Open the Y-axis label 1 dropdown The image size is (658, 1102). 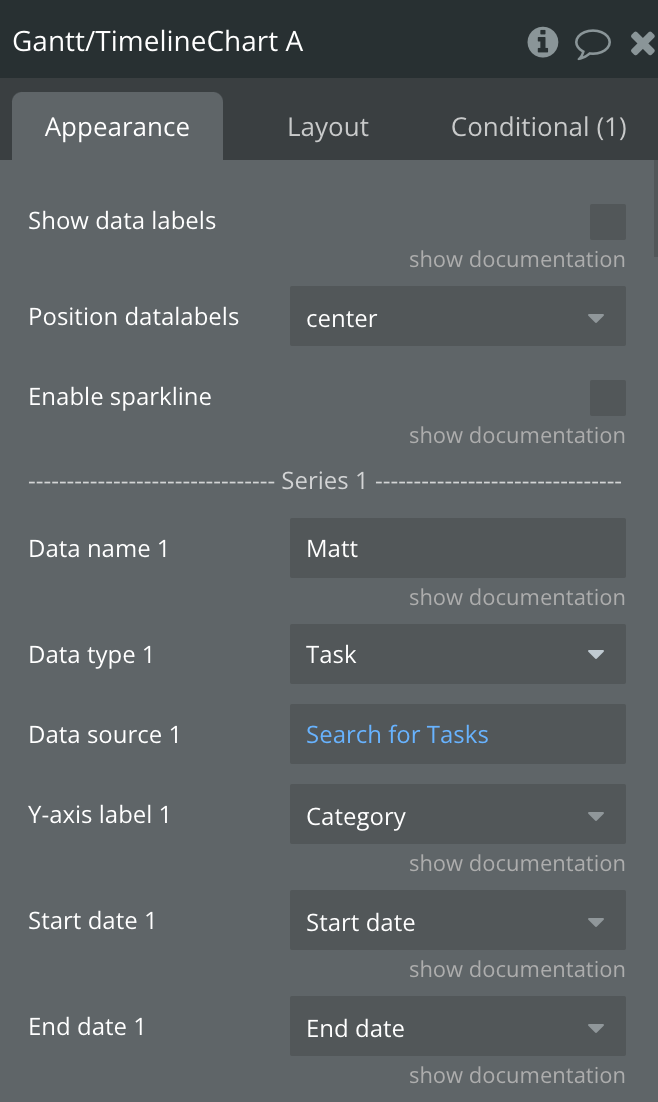click(457, 815)
